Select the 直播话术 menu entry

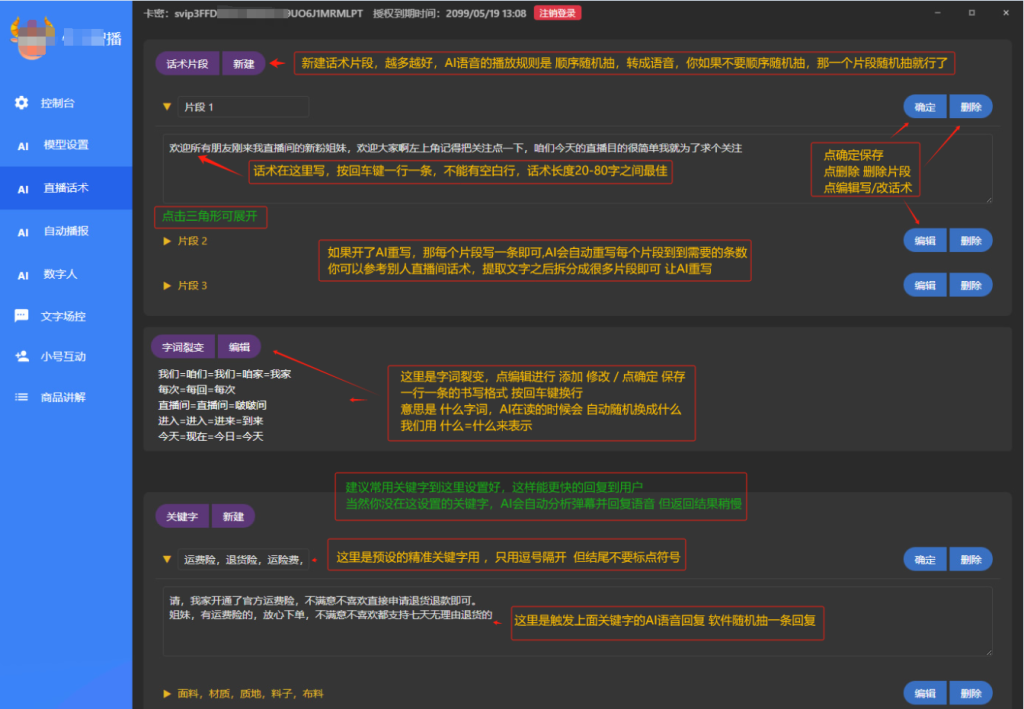tap(66, 188)
